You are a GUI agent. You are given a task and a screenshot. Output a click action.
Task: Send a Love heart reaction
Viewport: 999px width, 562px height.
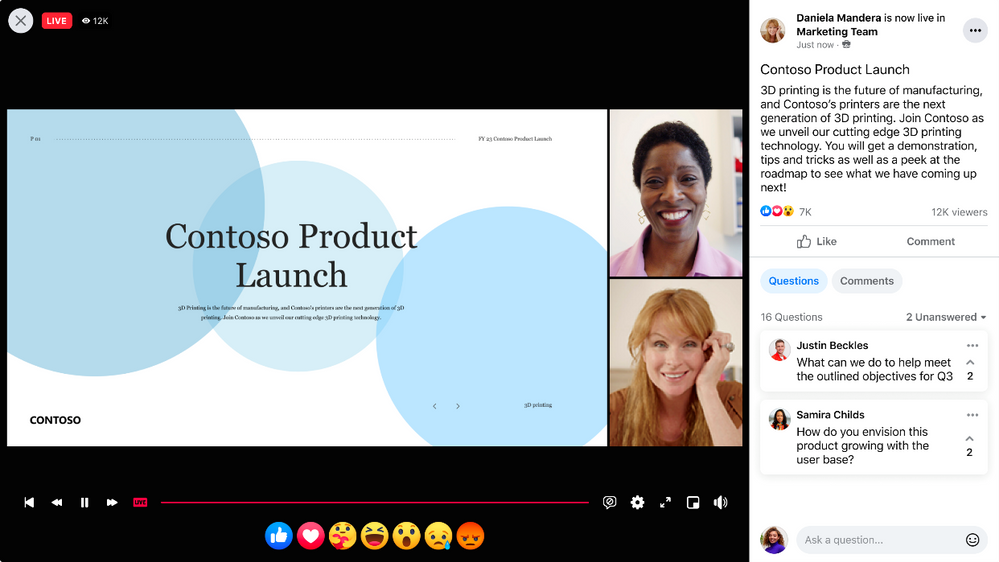310,536
